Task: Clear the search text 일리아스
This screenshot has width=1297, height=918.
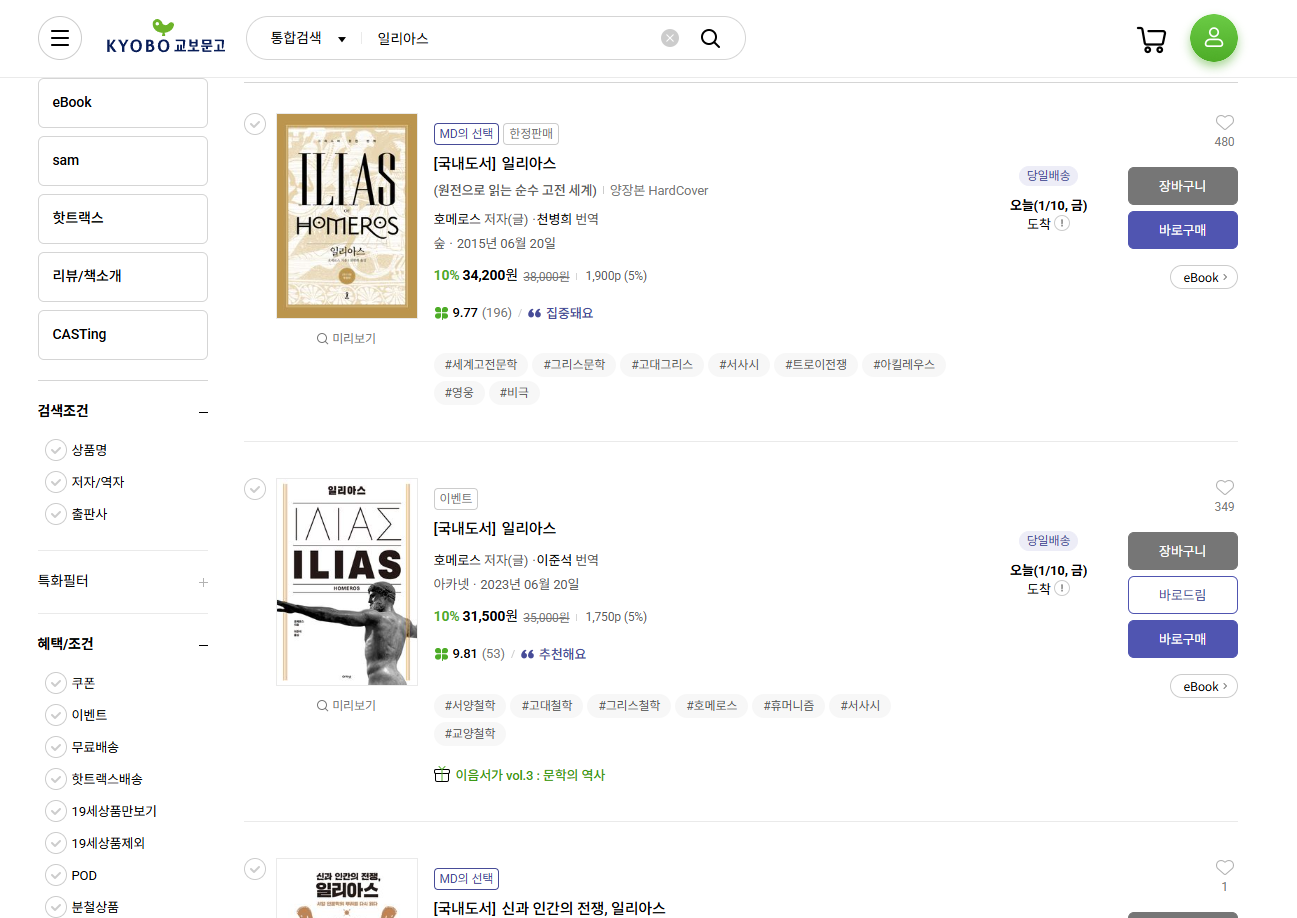Action: coord(670,38)
